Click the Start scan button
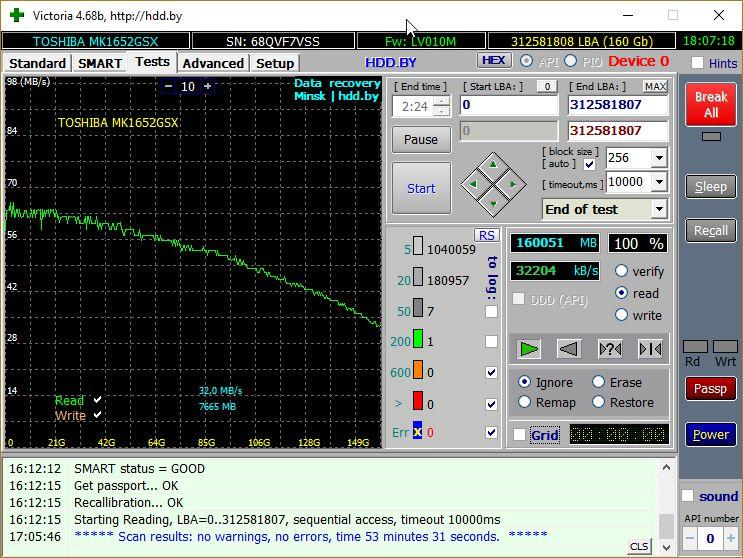The height and width of the screenshot is (558, 743). pos(421,188)
